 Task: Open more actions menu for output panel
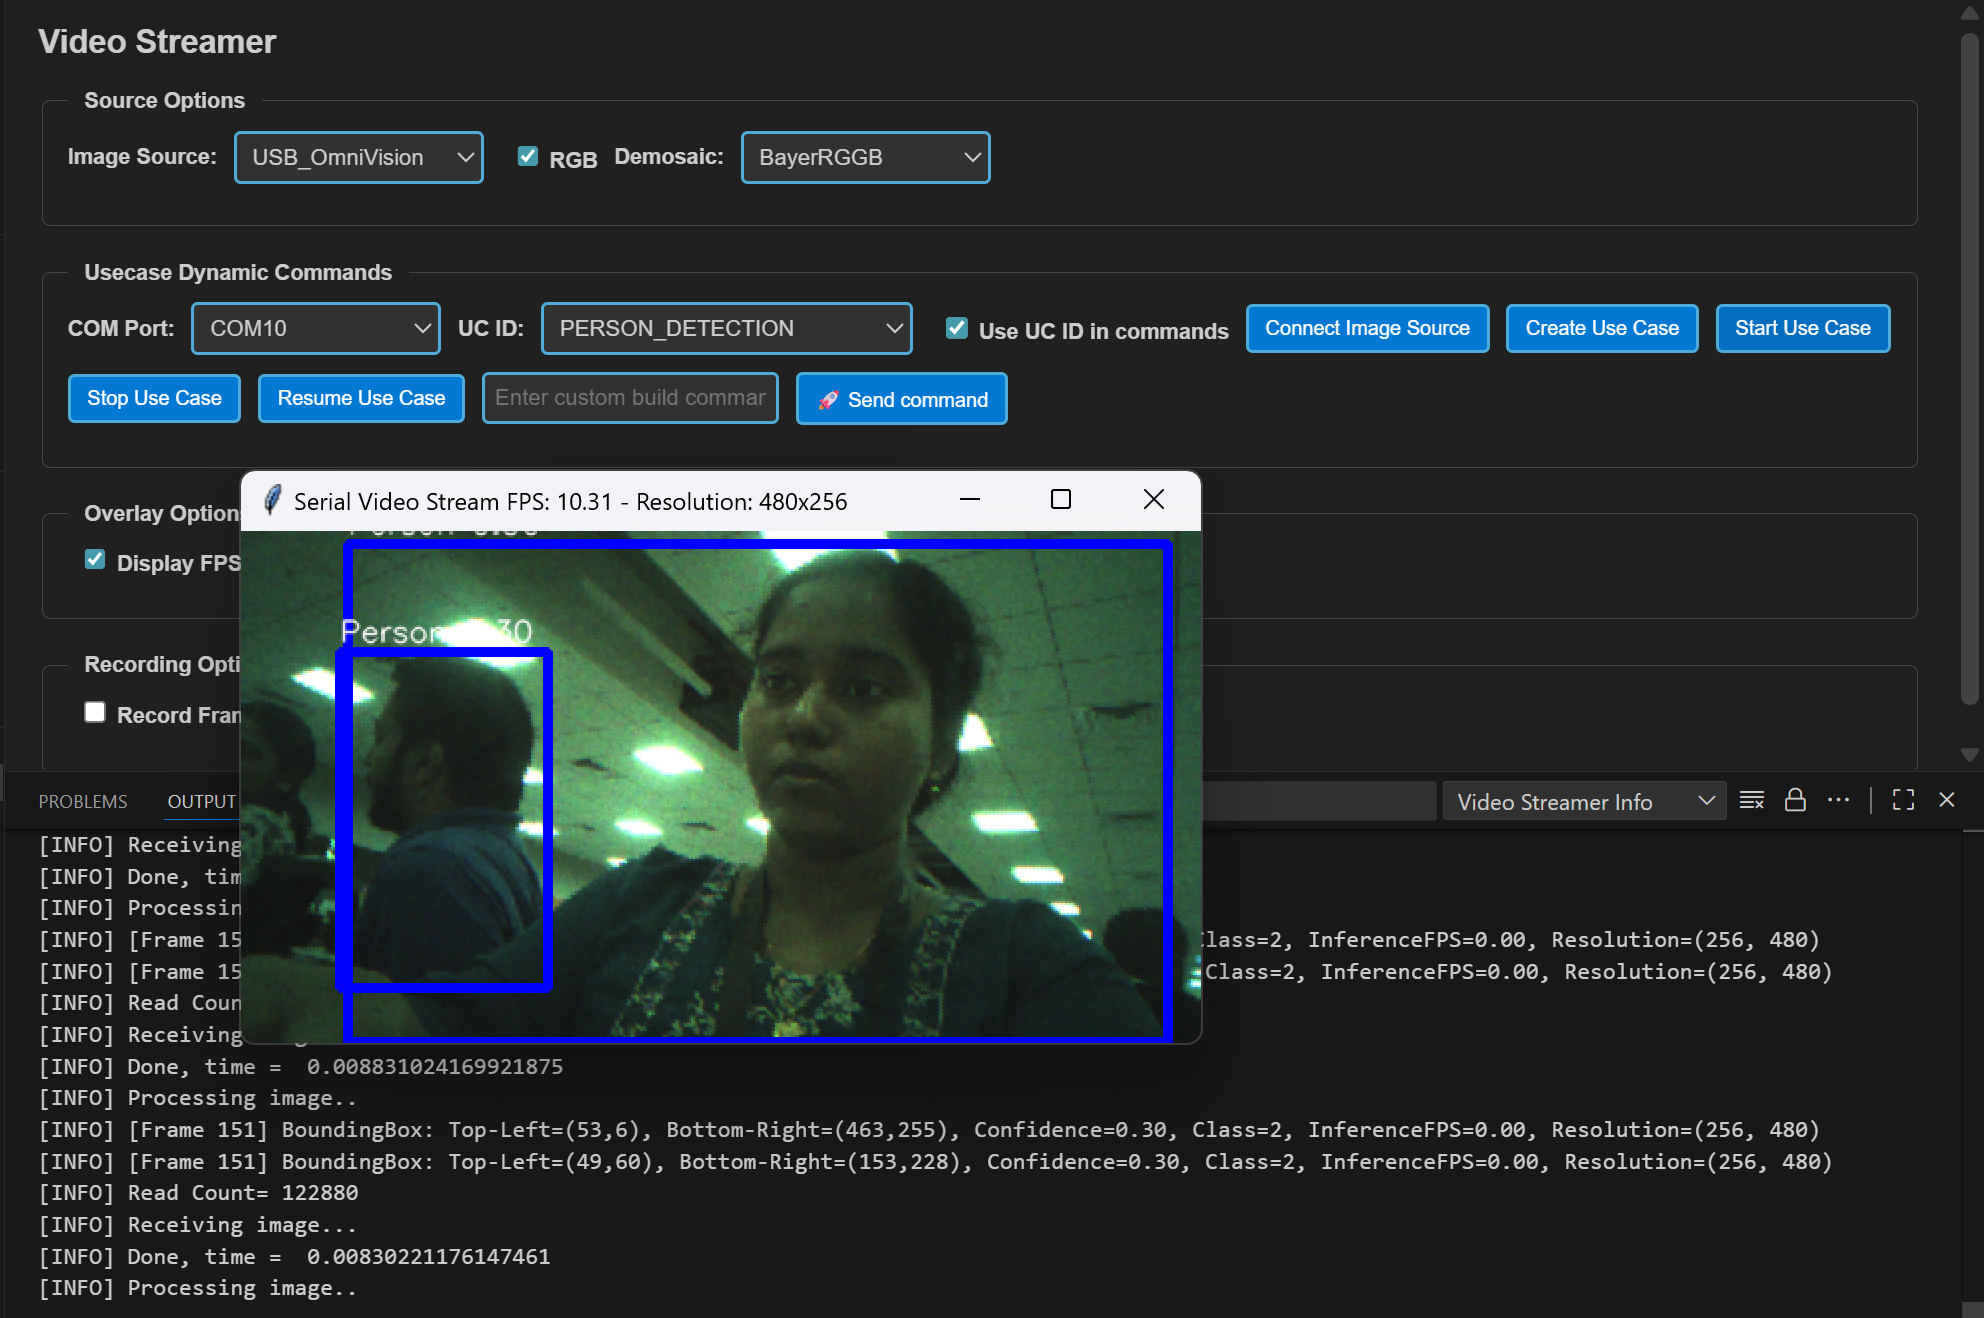coord(1839,800)
